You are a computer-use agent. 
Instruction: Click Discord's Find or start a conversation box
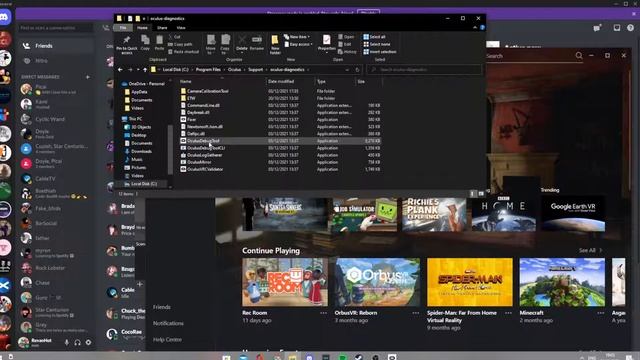point(56,28)
